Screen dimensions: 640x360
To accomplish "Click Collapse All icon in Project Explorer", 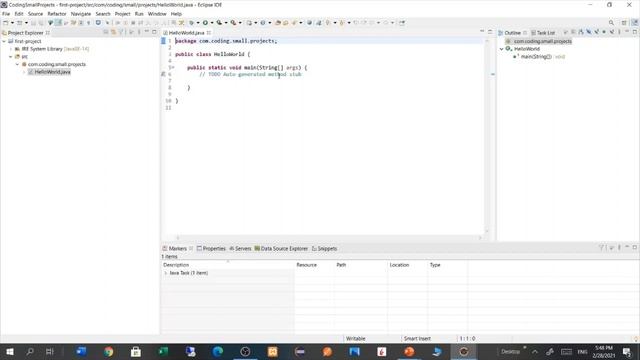I will pos(106,32).
